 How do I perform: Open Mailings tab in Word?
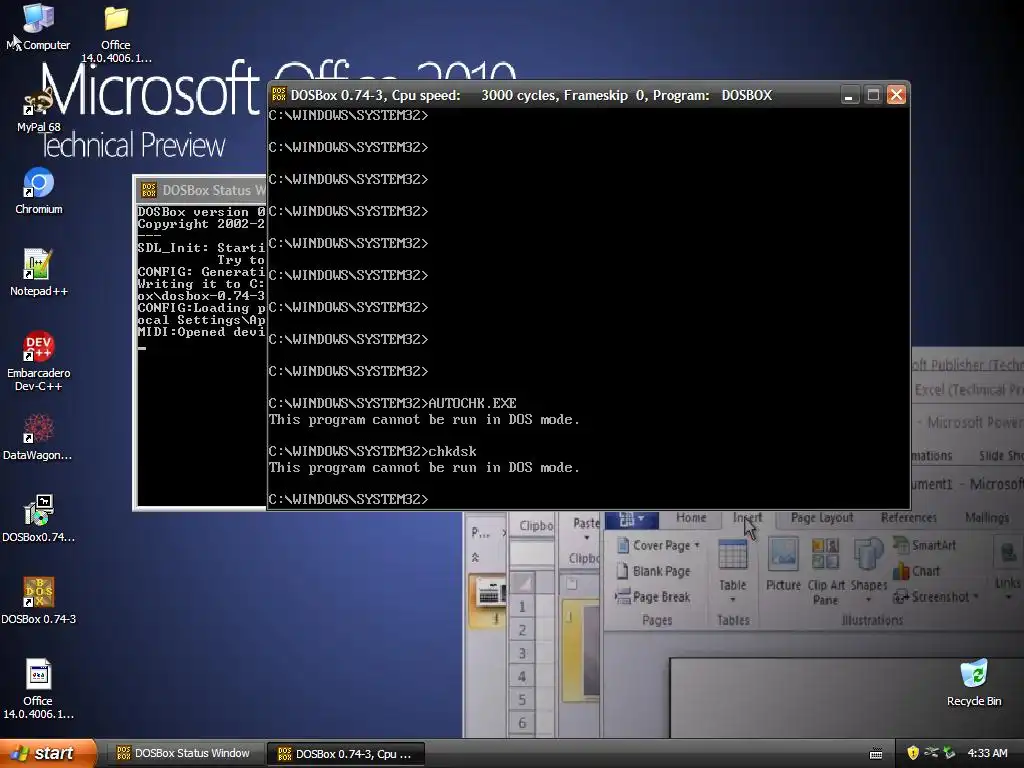(987, 517)
